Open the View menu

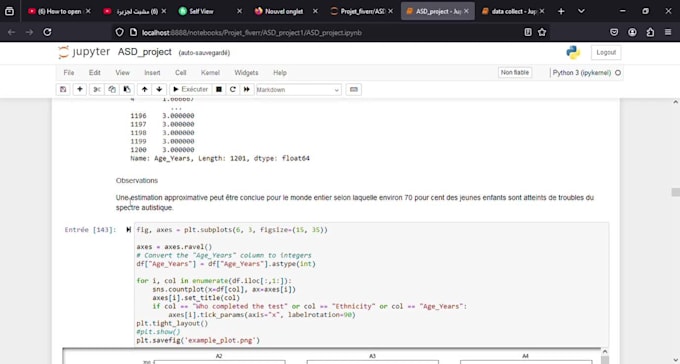(122, 73)
